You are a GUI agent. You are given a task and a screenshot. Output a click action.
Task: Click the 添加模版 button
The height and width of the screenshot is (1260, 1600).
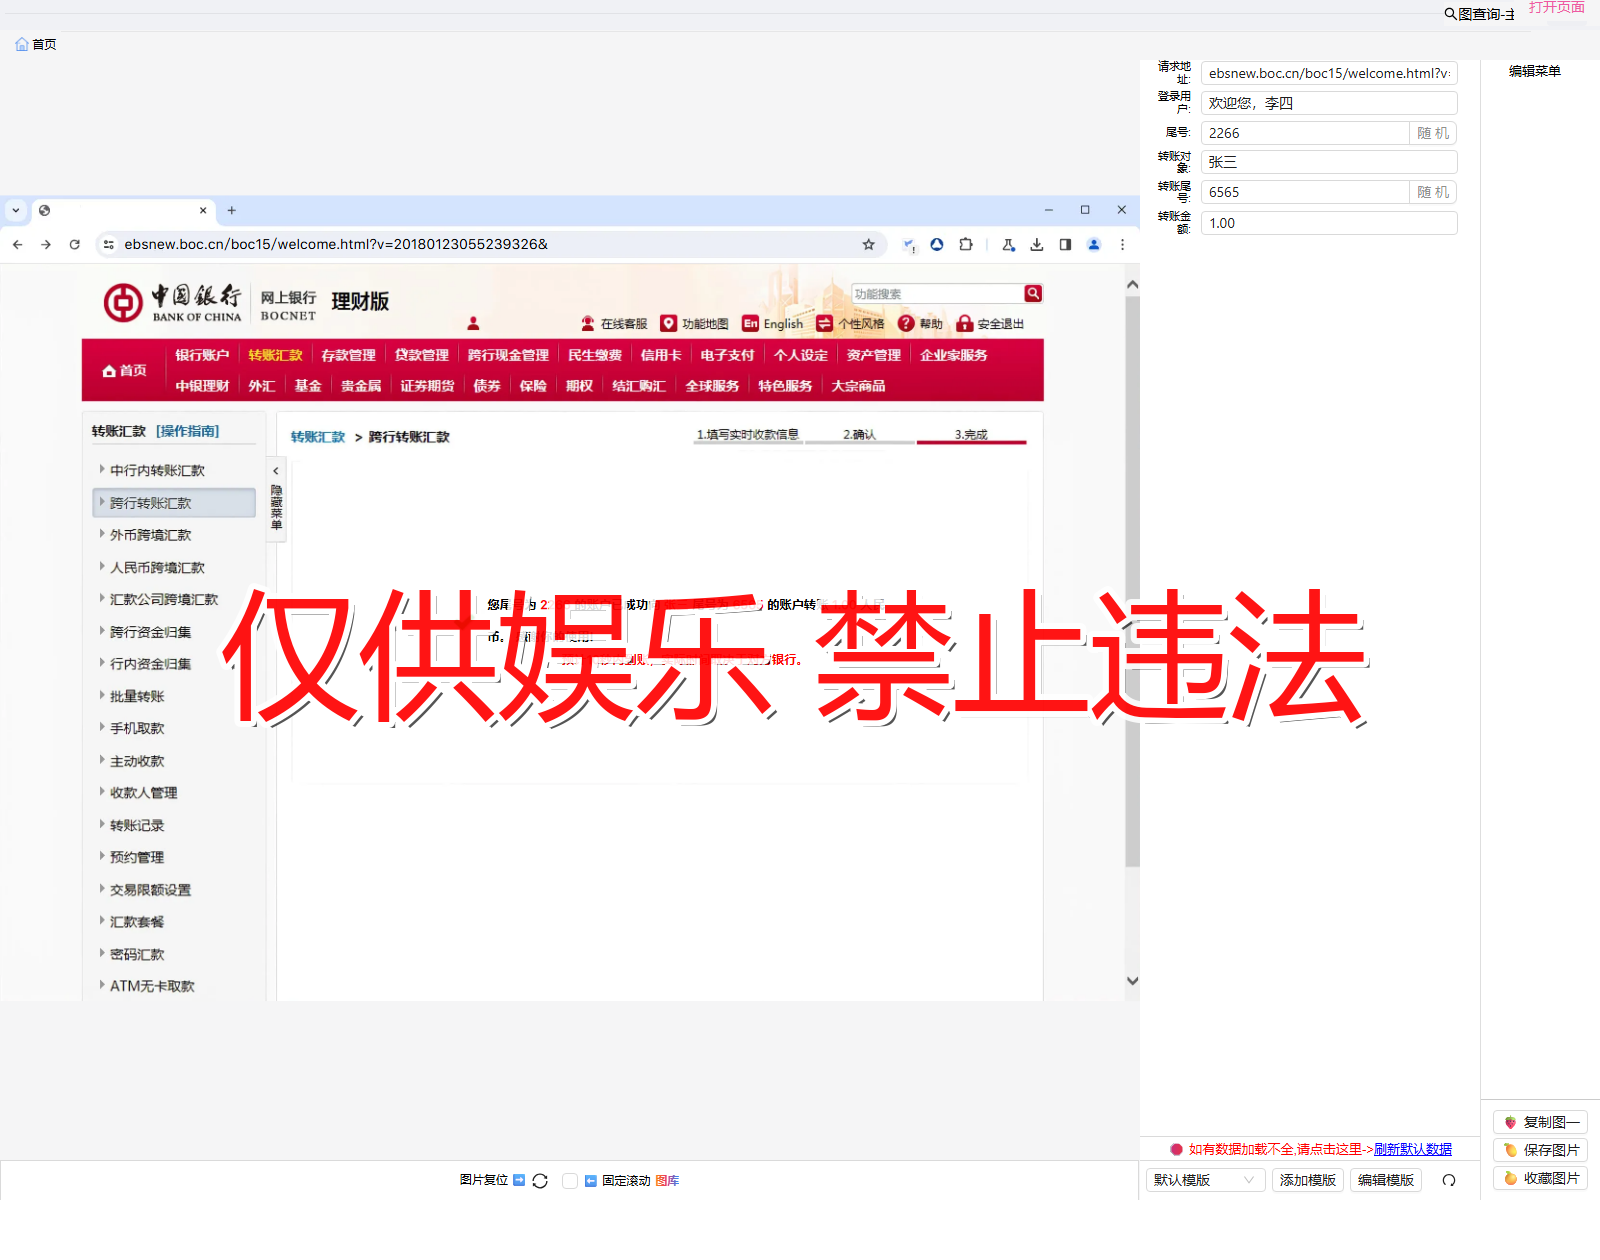(x=1307, y=1180)
